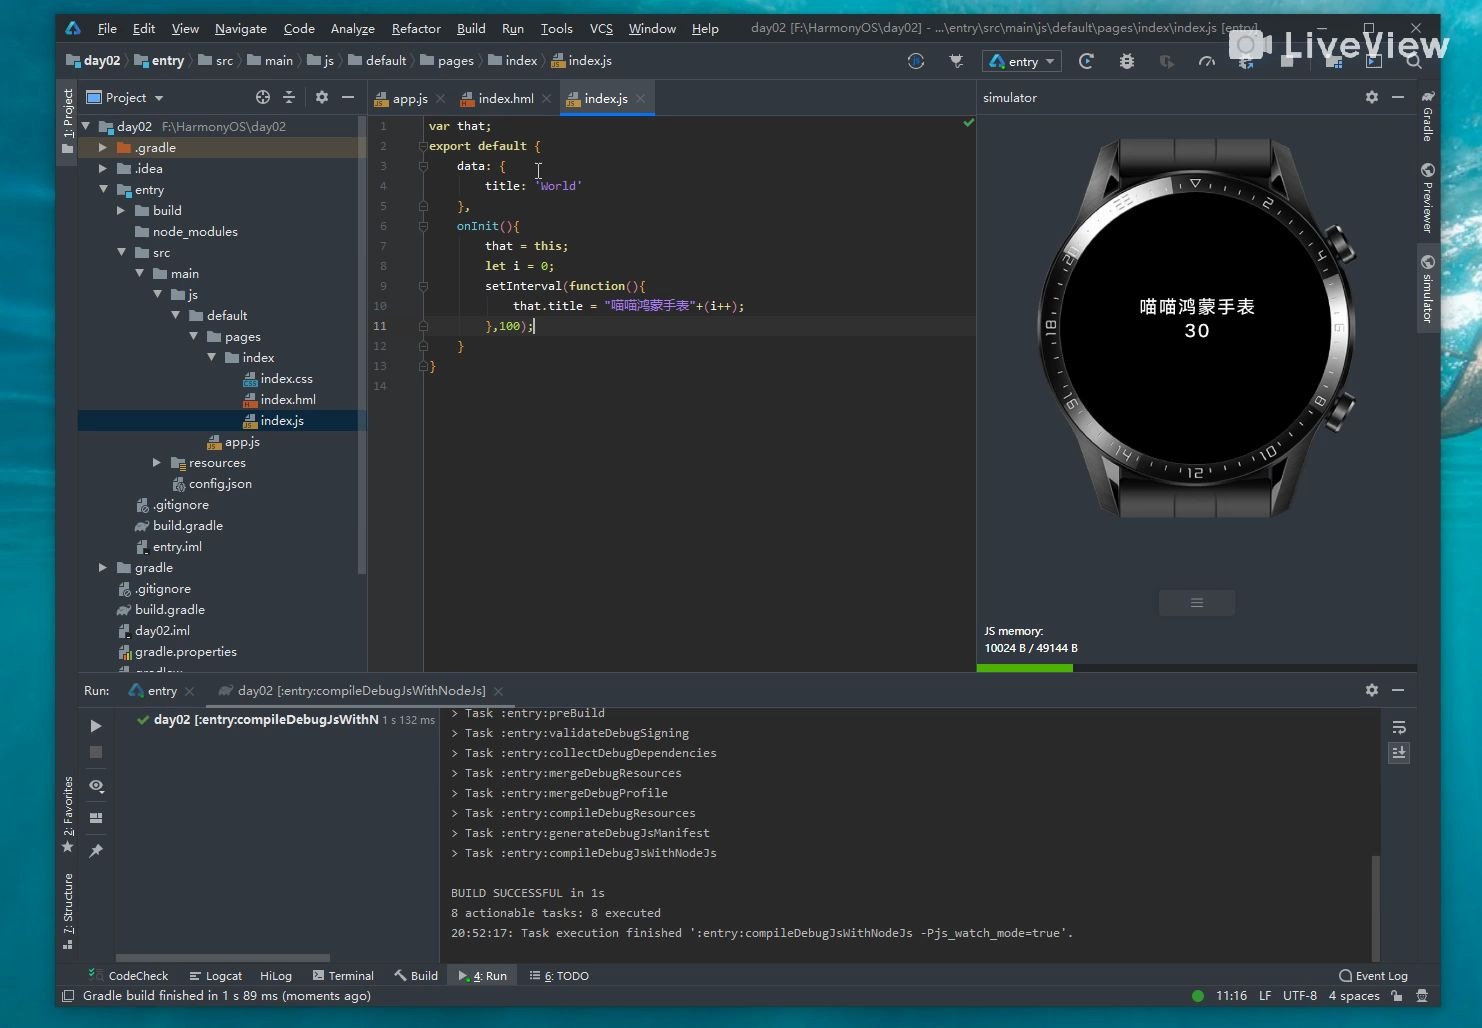Open the Previewer side tool window
Image resolution: width=1482 pixels, height=1028 pixels.
click(x=1428, y=198)
